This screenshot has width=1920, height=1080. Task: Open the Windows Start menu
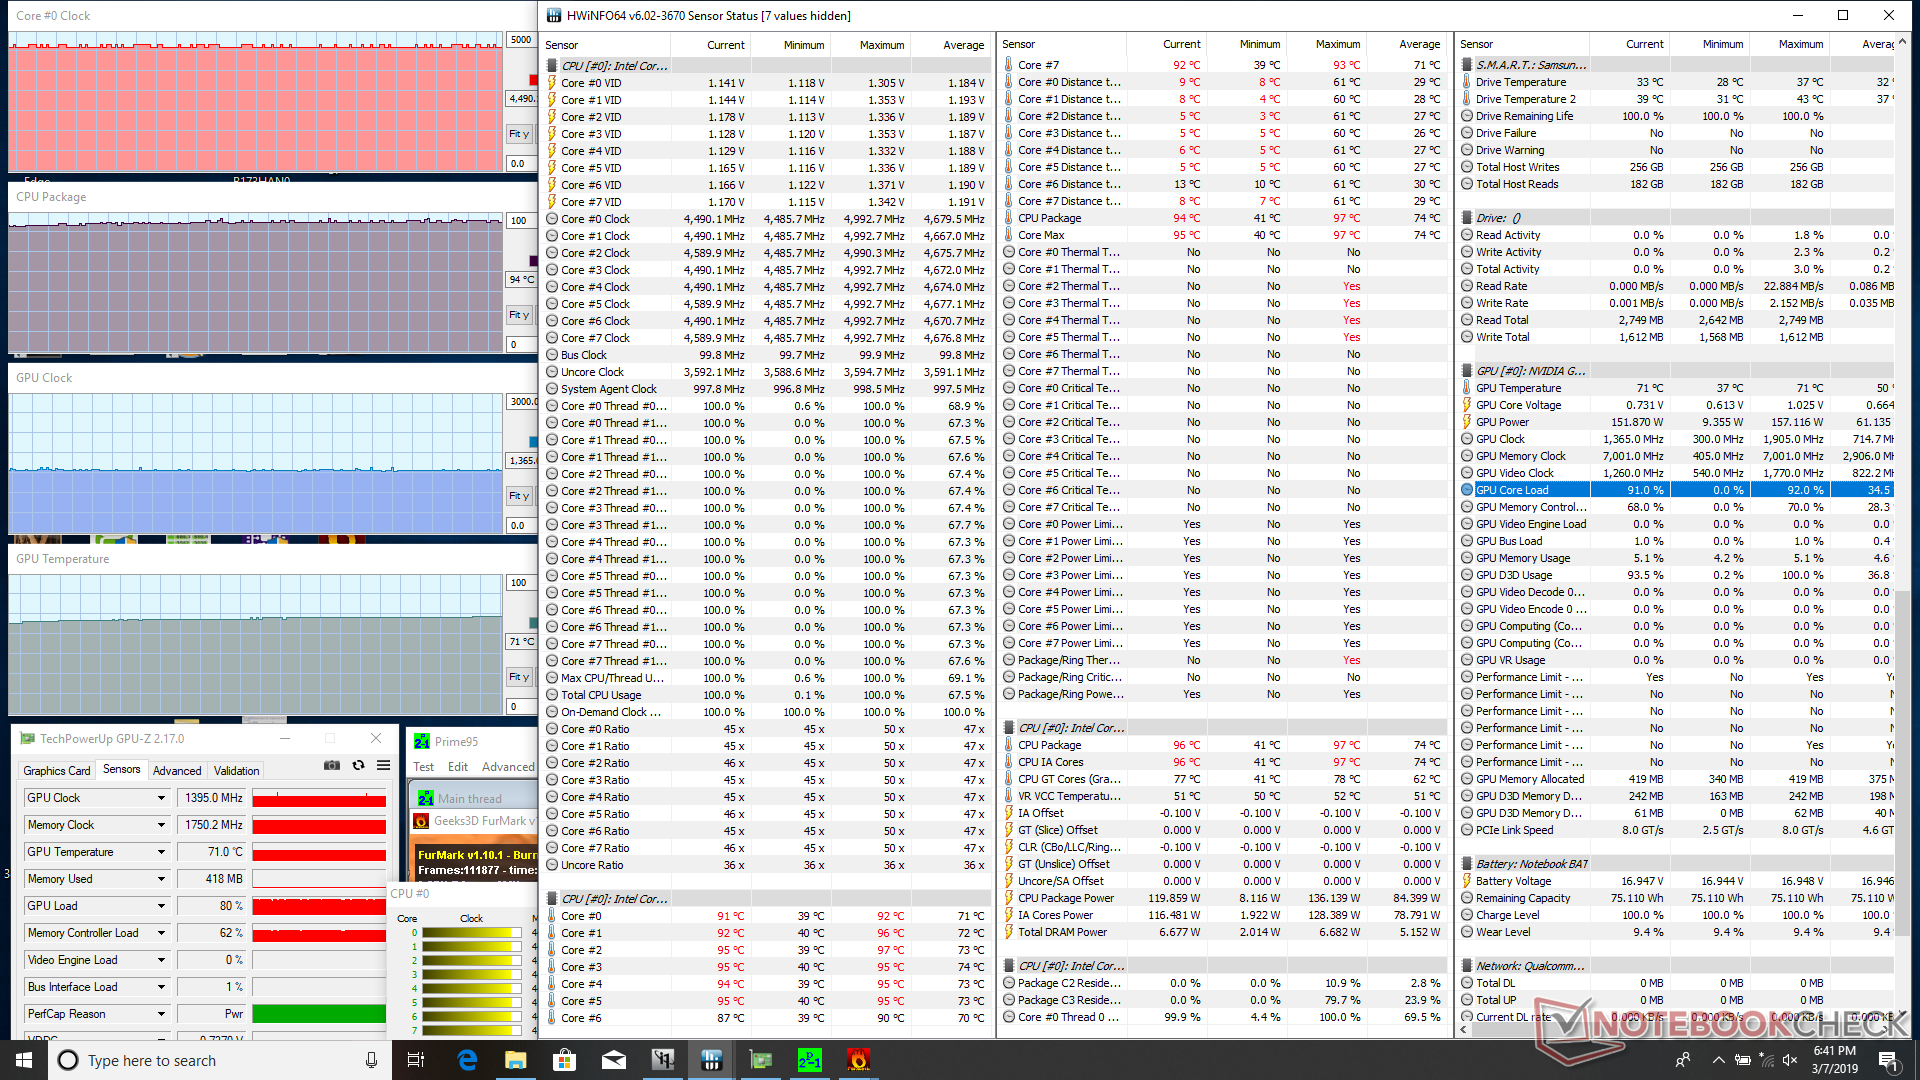[x=24, y=1060]
